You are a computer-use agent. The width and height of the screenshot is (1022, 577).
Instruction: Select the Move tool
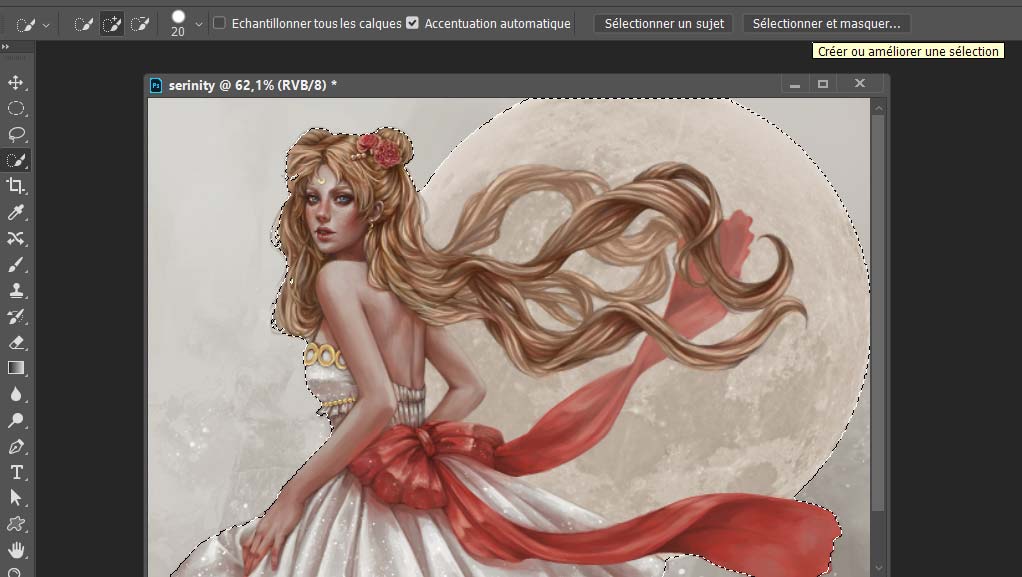[x=16, y=83]
